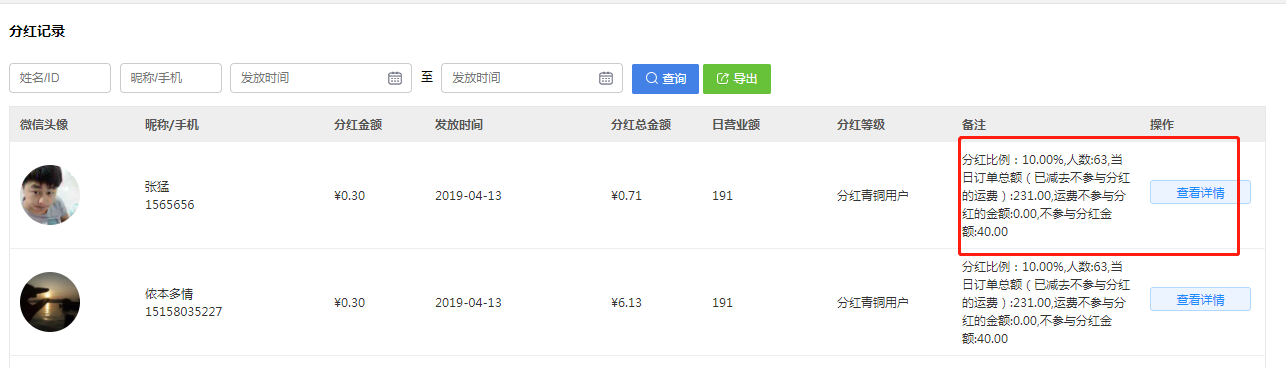The width and height of the screenshot is (1286, 368).
Task: Click the 发放时间 column header
Action: [459, 125]
